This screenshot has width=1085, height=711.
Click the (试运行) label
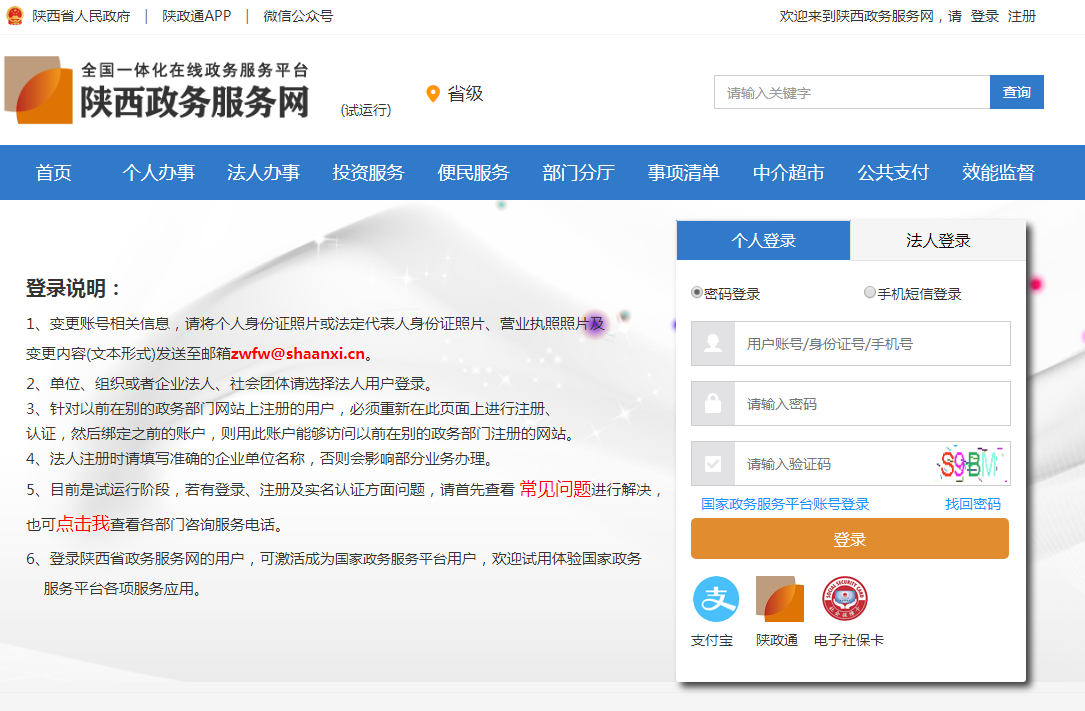(366, 110)
